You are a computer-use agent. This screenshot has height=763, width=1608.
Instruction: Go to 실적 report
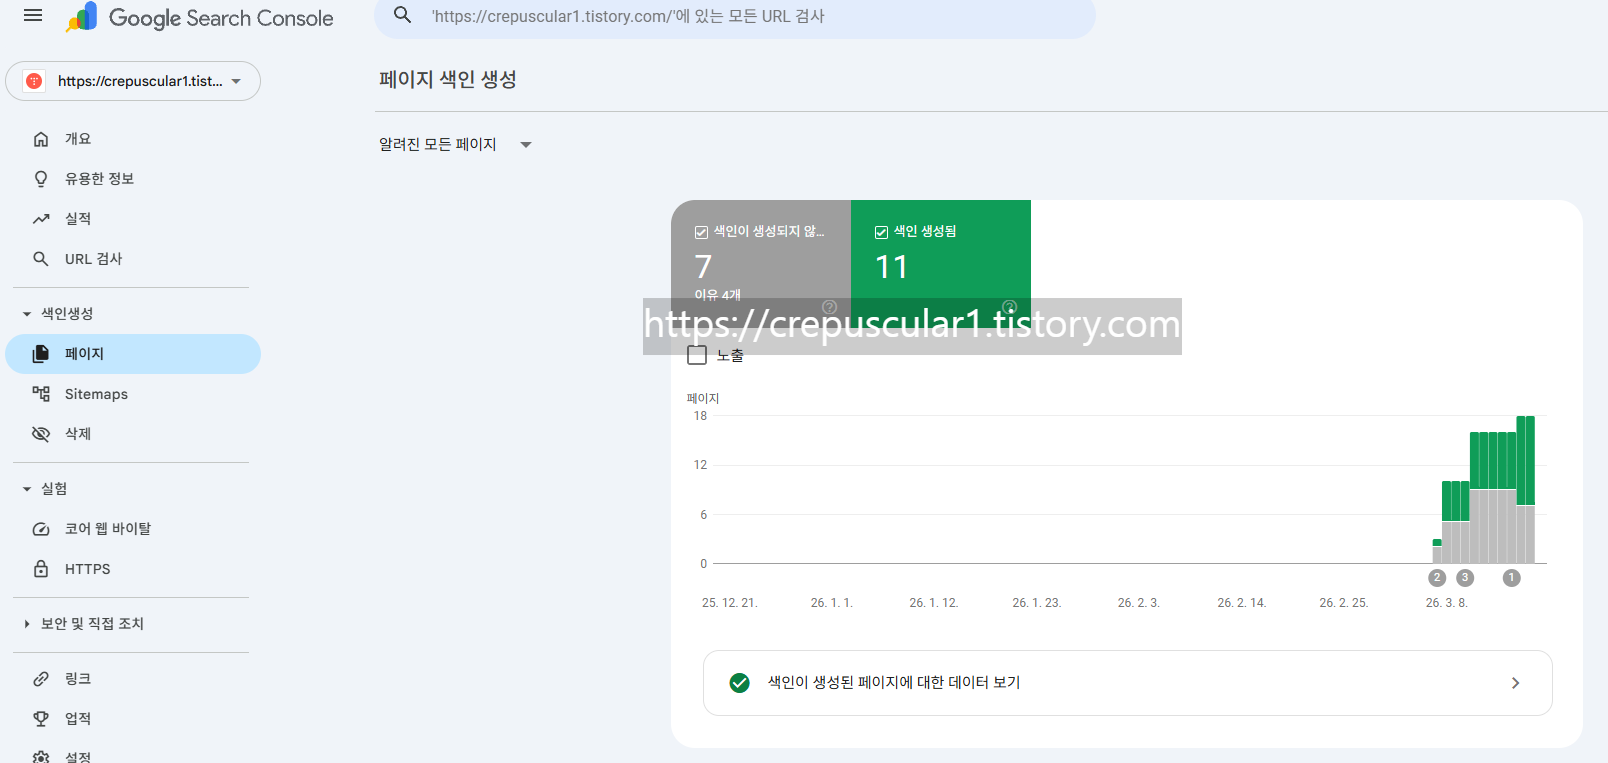click(x=133, y=219)
